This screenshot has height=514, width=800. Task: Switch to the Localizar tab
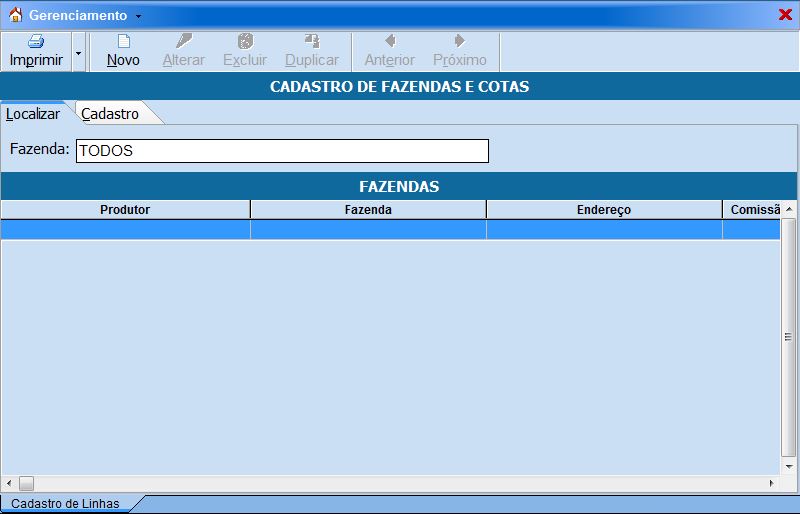pos(33,114)
